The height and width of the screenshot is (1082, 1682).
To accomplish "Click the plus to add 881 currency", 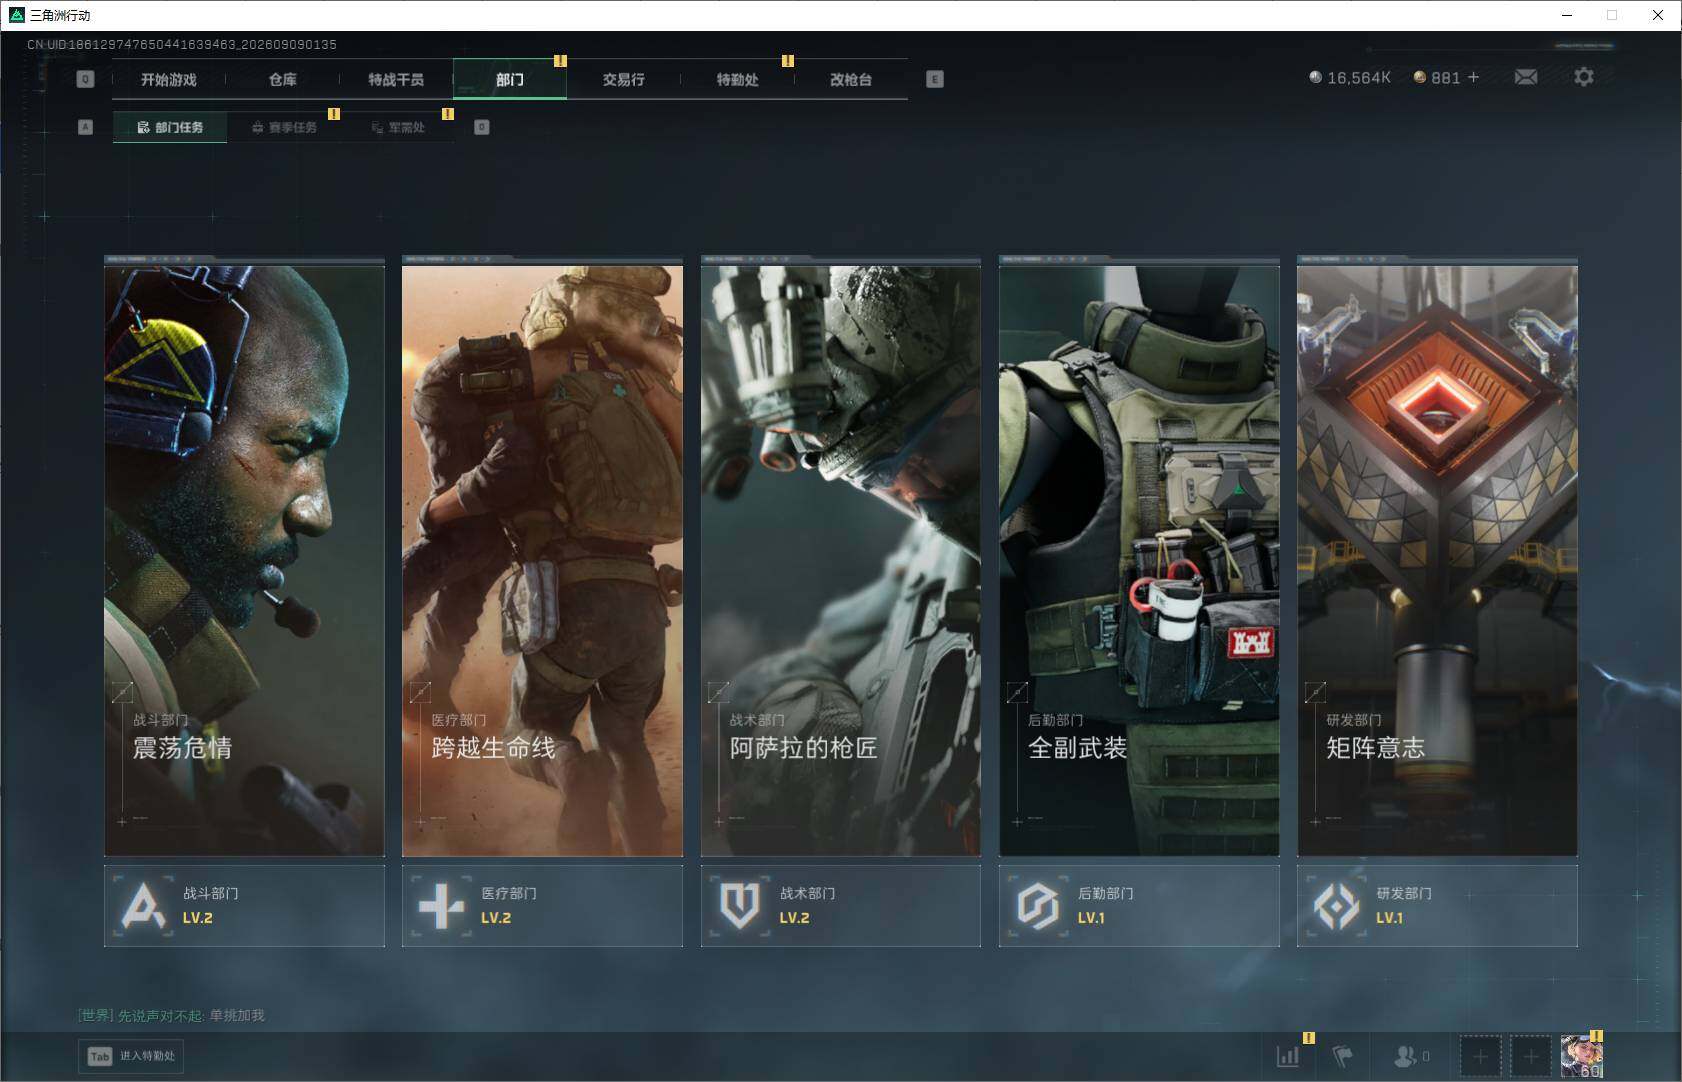I will (x=1473, y=77).
